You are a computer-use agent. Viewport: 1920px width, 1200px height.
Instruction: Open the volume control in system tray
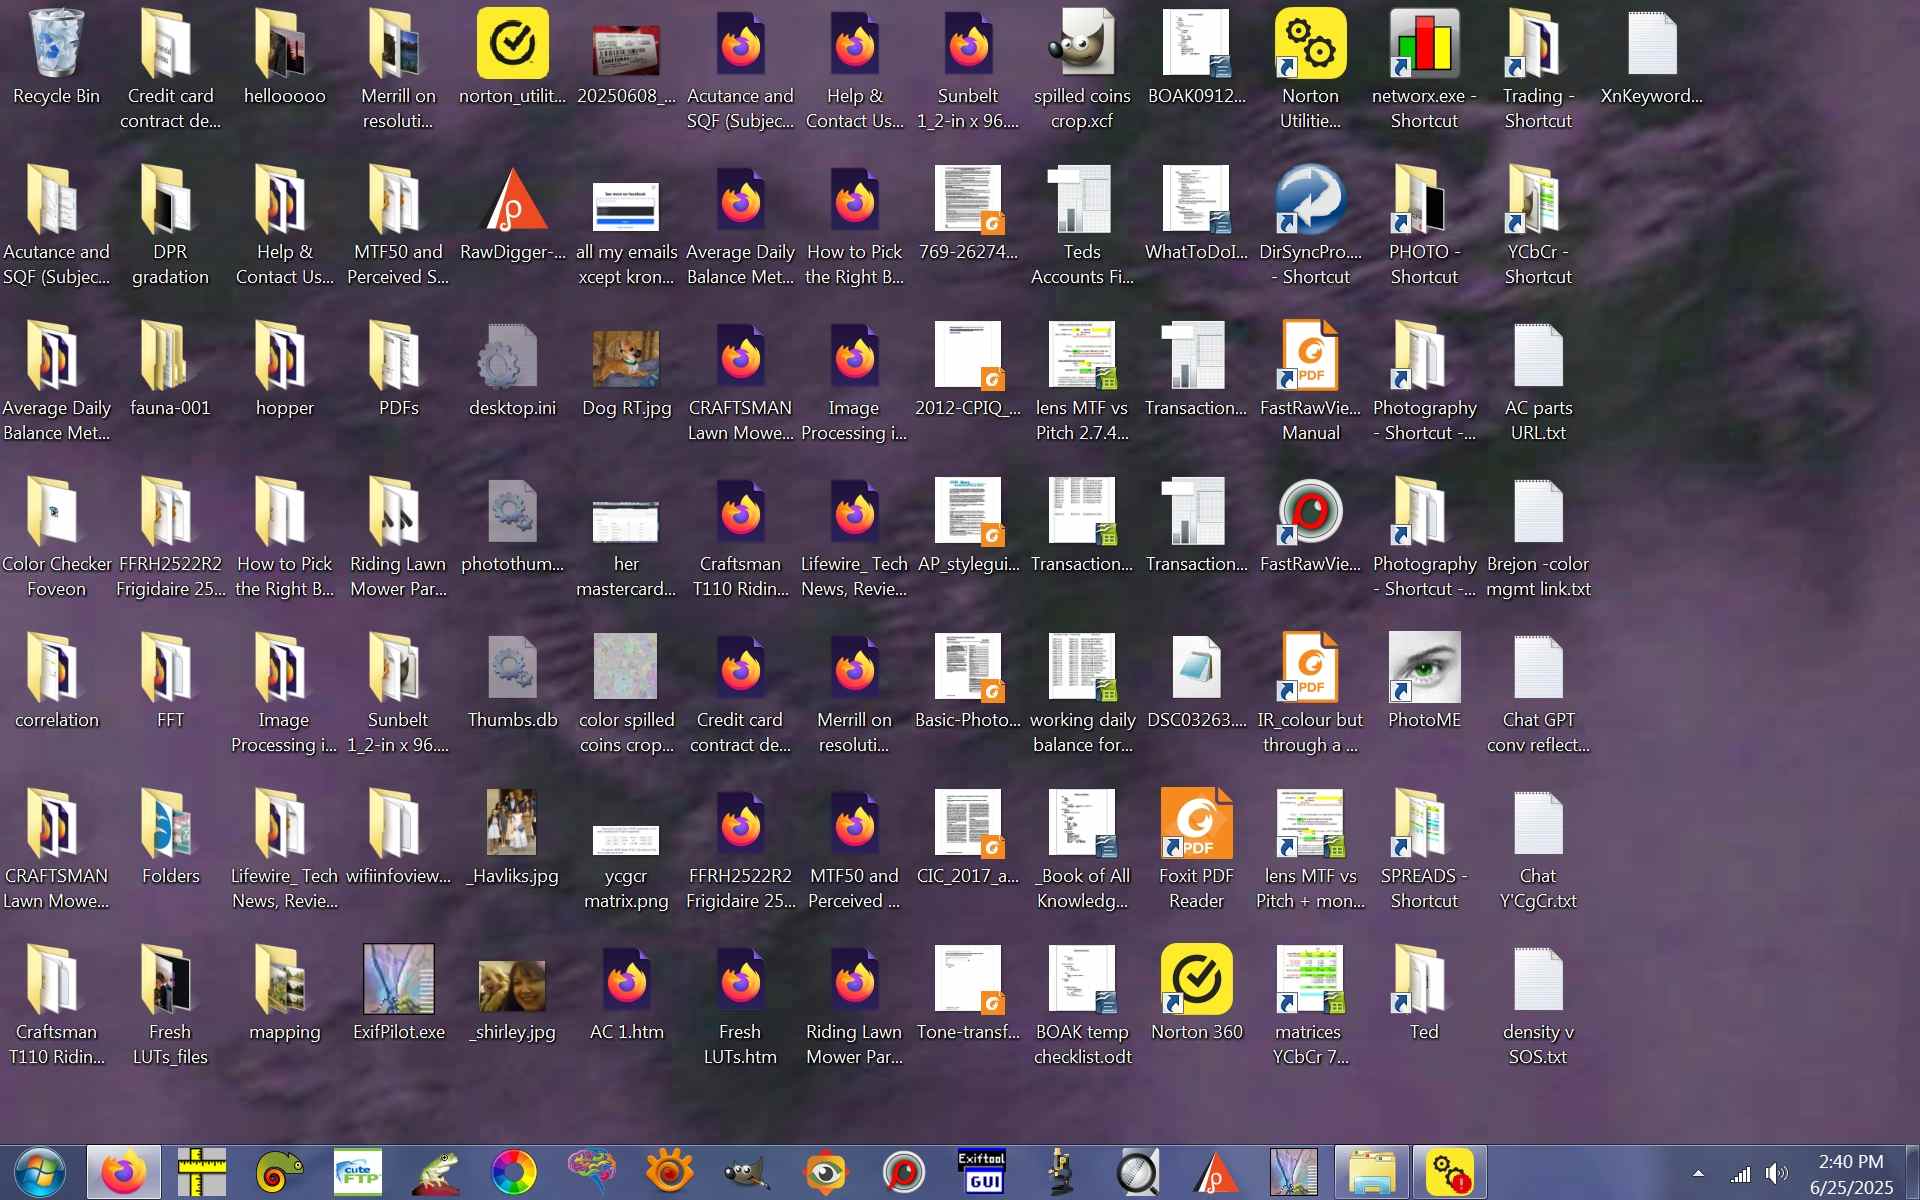point(1777,1174)
